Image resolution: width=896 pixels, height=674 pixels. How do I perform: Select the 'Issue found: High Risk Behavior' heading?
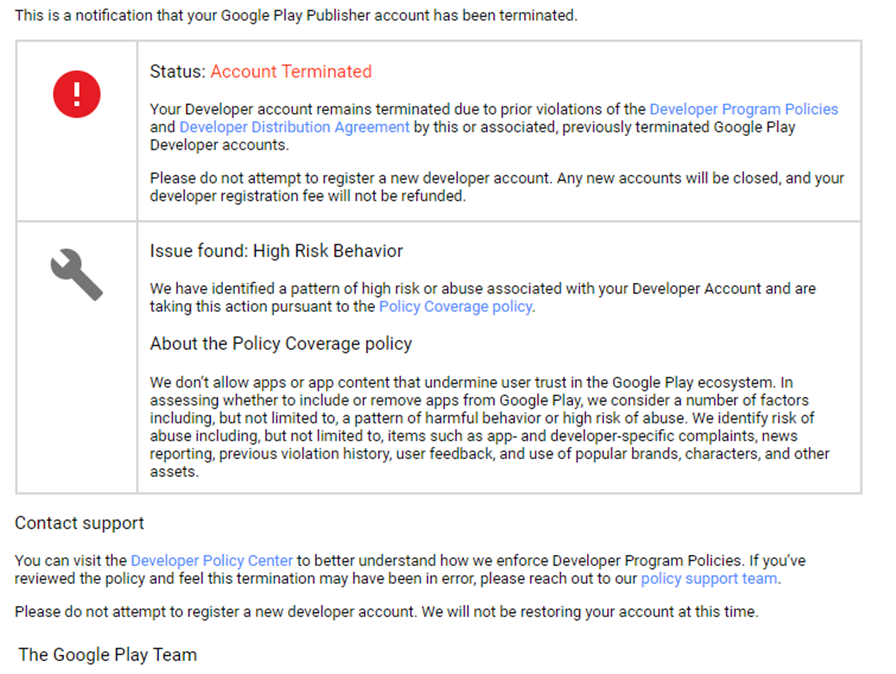[276, 251]
